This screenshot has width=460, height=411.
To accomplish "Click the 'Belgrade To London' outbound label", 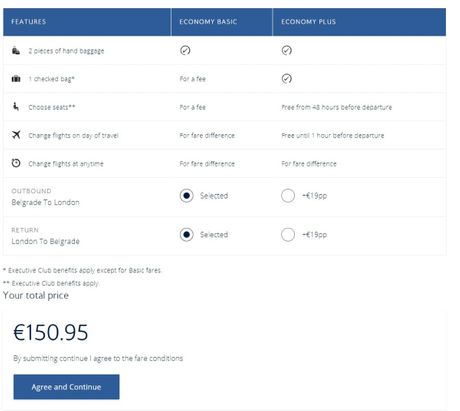I will pos(46,202).
